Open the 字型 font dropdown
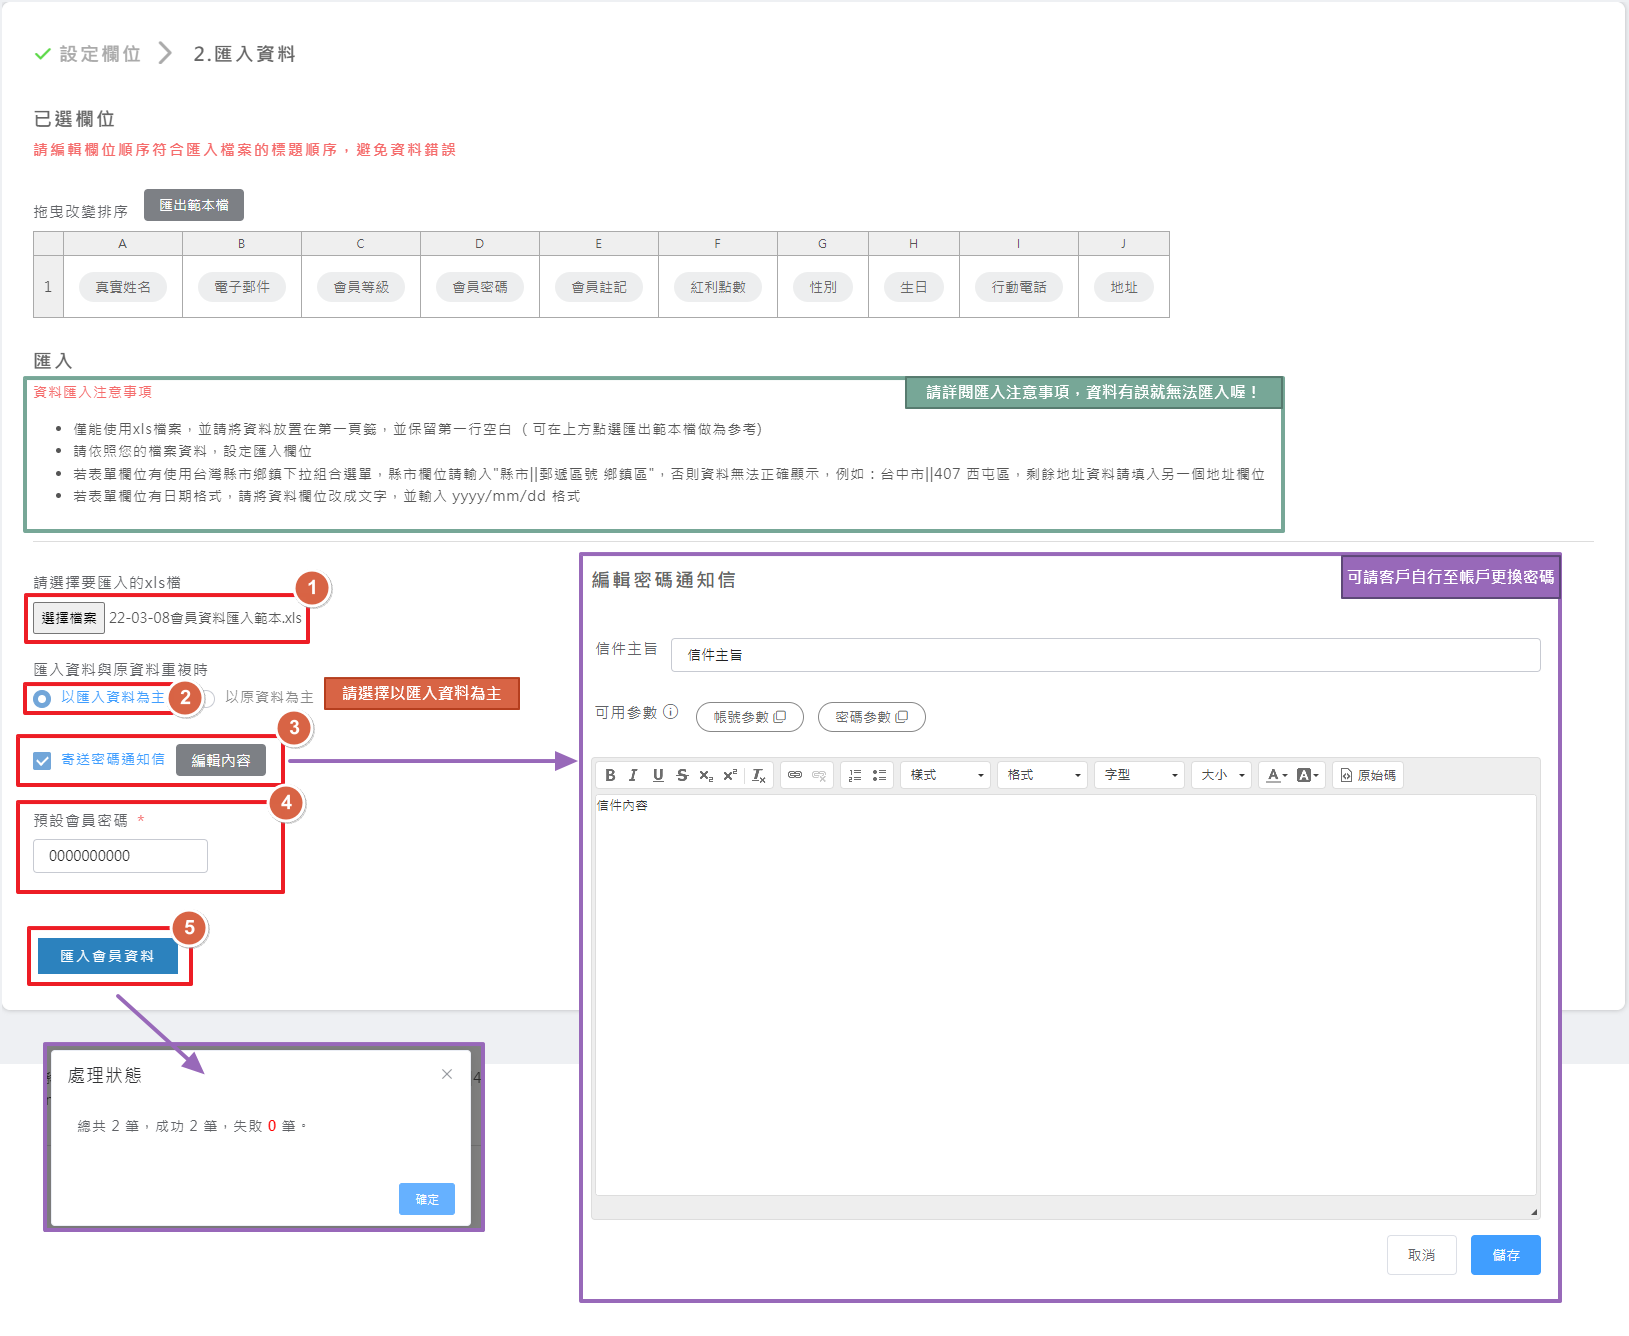The height and width of the screenshot is (1336, 1629). coord(1140,775)
